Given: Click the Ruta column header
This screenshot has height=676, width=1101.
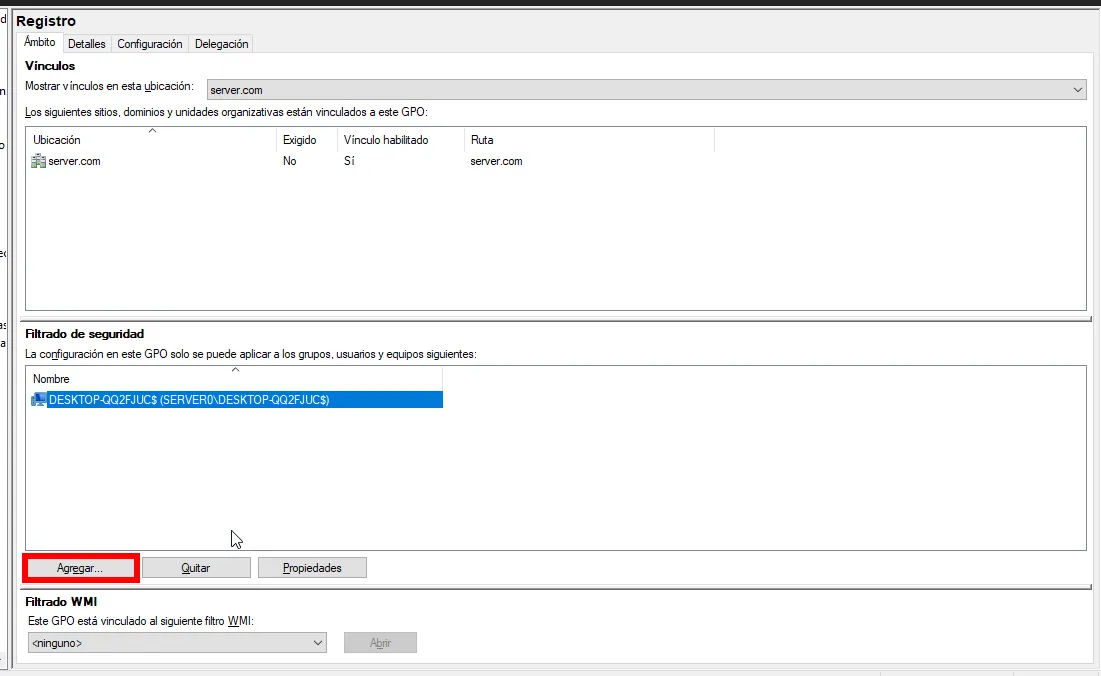Looking at the screenshot, I should point(589,140).
